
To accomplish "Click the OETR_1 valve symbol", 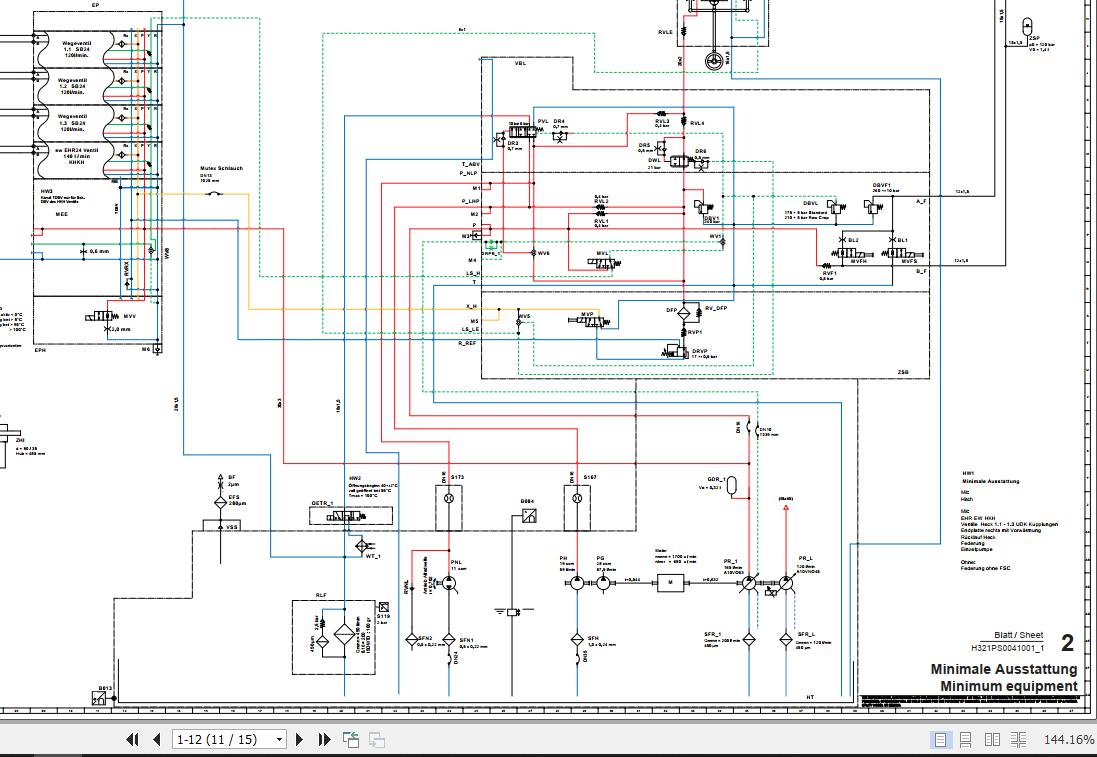I will [351, 516].
